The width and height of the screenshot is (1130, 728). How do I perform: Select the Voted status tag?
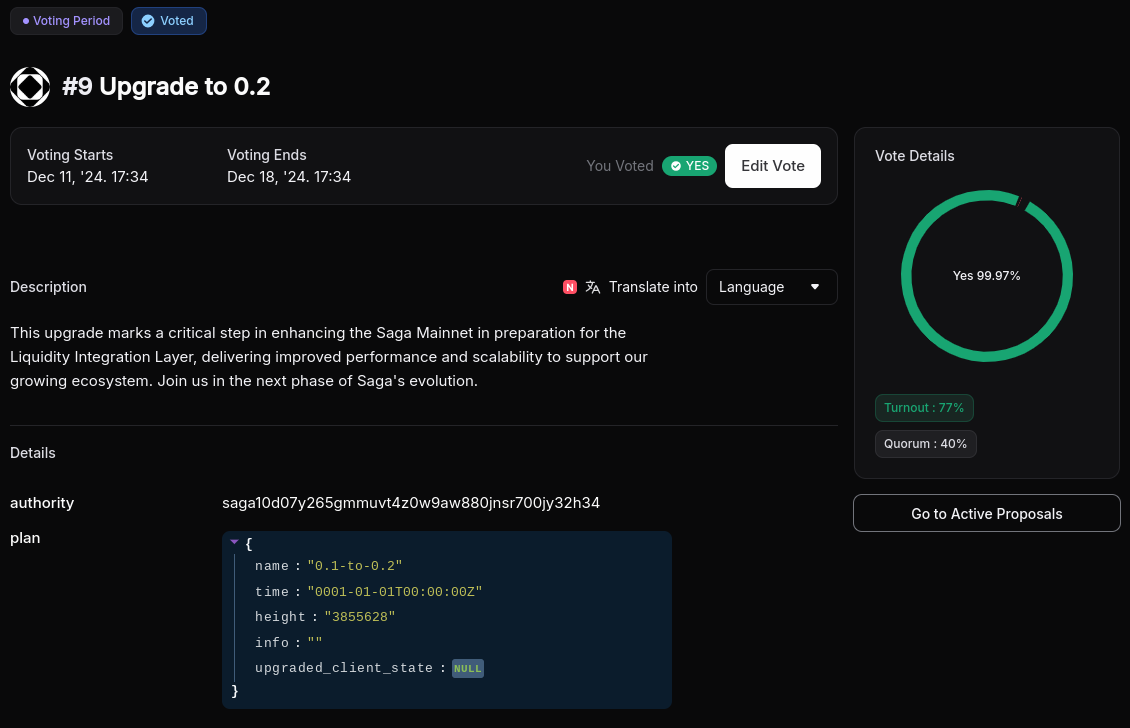[169, 21]
